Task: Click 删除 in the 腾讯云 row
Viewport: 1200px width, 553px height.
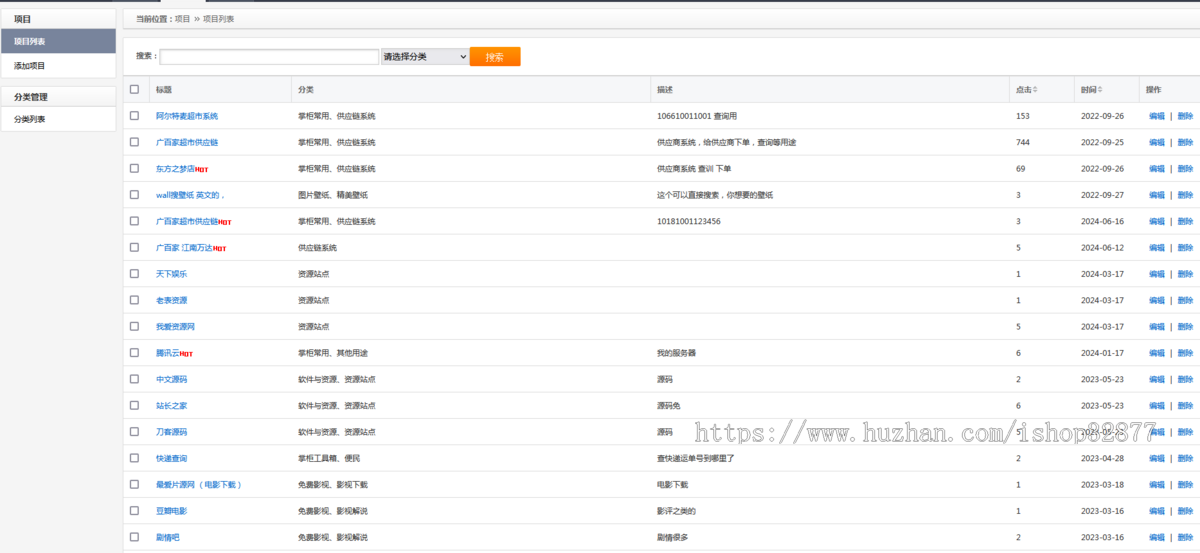Action: click(x=1185, y=353)
